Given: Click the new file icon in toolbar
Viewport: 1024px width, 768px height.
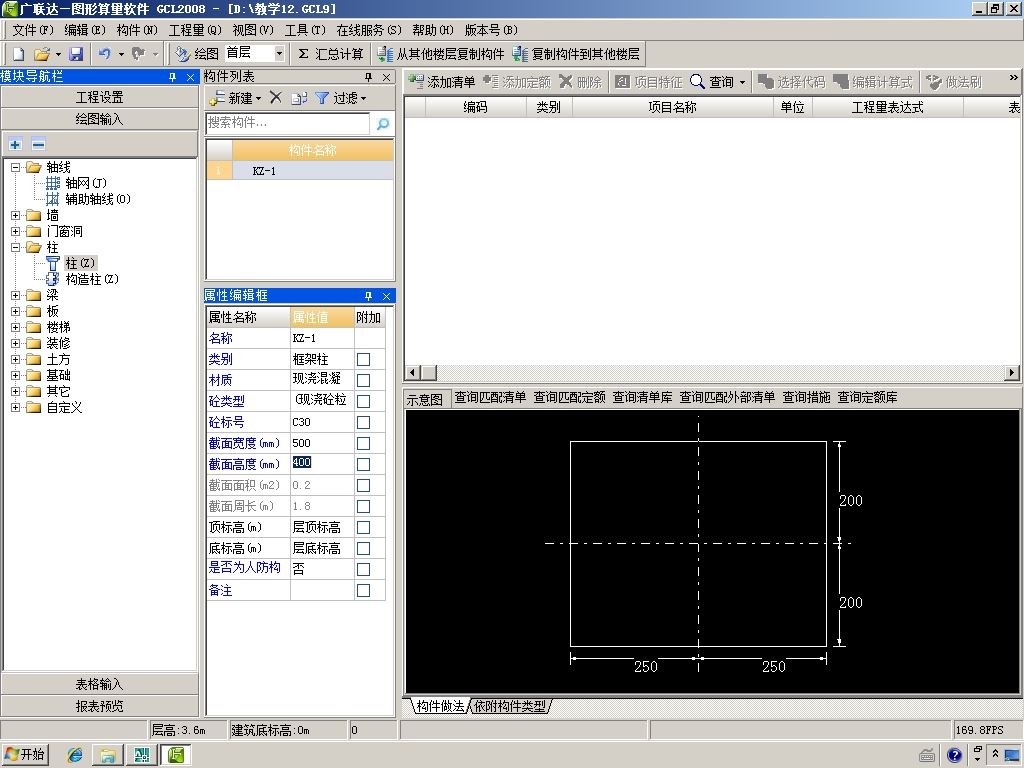Looking at the screenshot, I should pyautogui.click(x=18, y=54).
